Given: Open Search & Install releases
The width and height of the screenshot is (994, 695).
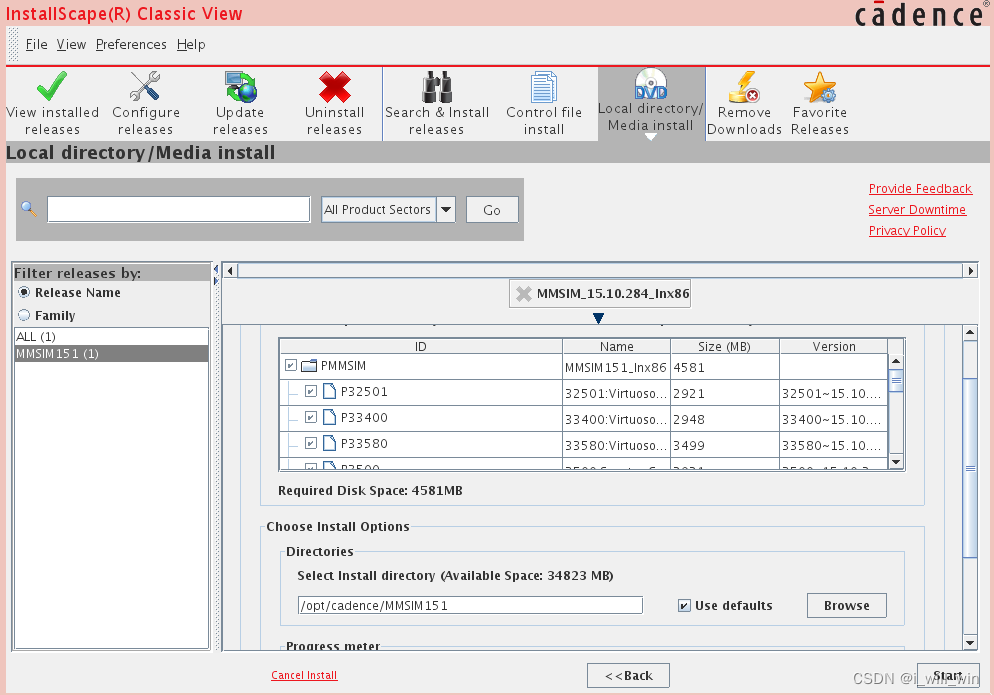Looking at the screenshot, I should tap(438, 100).
